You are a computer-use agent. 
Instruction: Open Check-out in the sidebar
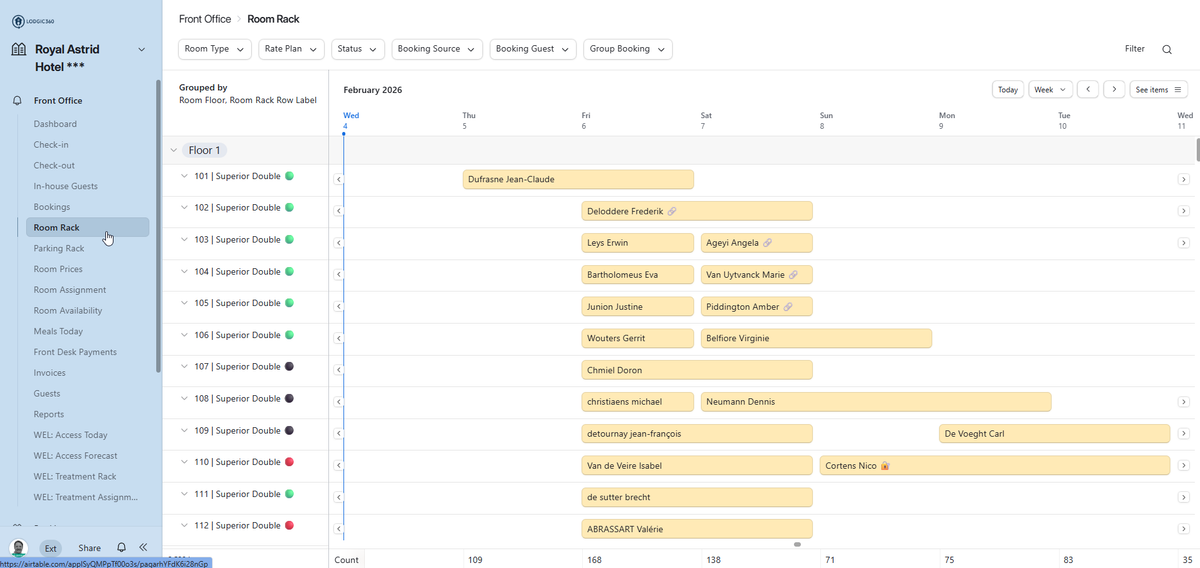[x=54, y=166]
